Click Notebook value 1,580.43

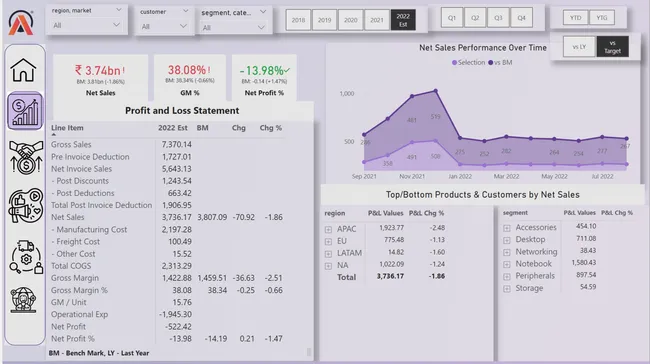583,262
